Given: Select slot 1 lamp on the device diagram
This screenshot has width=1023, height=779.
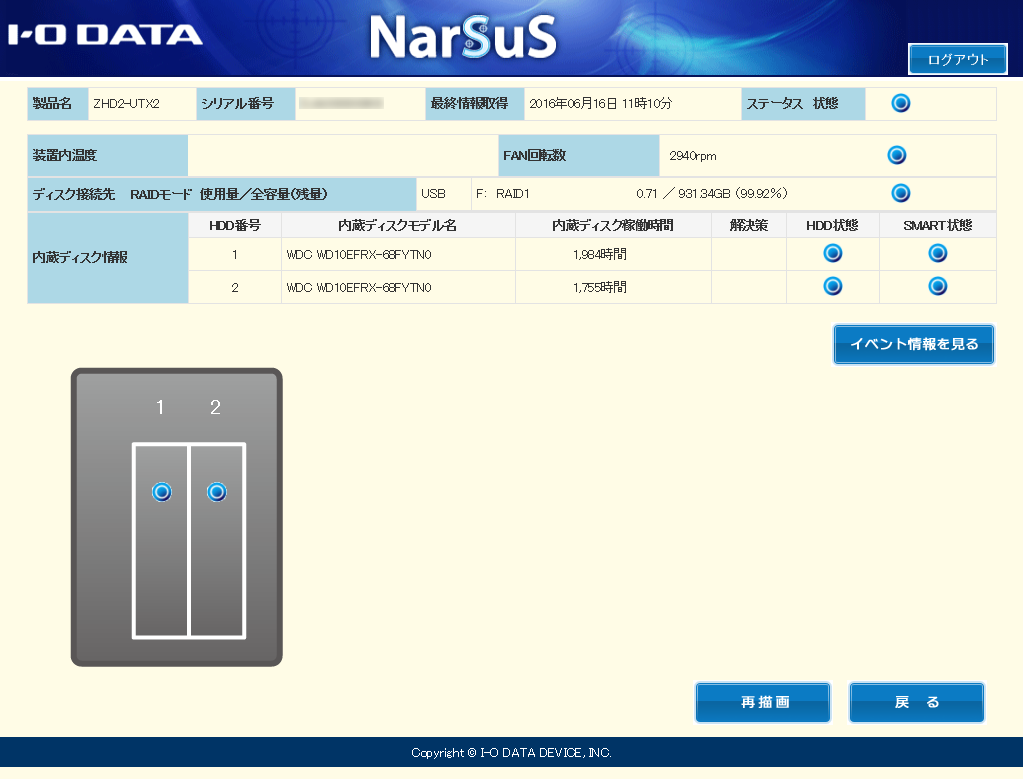Looking at the screenshot, I should coord(161,491).
